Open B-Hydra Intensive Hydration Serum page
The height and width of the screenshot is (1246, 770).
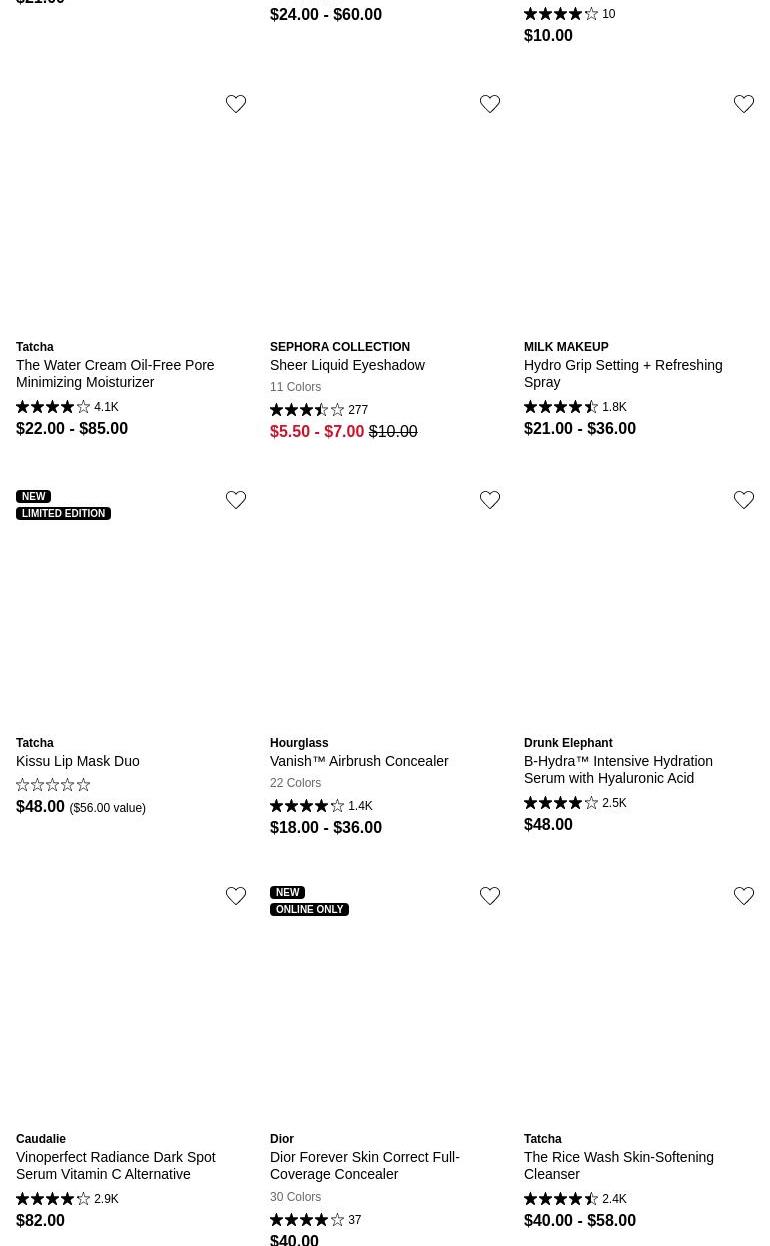[x=618, y=769]
